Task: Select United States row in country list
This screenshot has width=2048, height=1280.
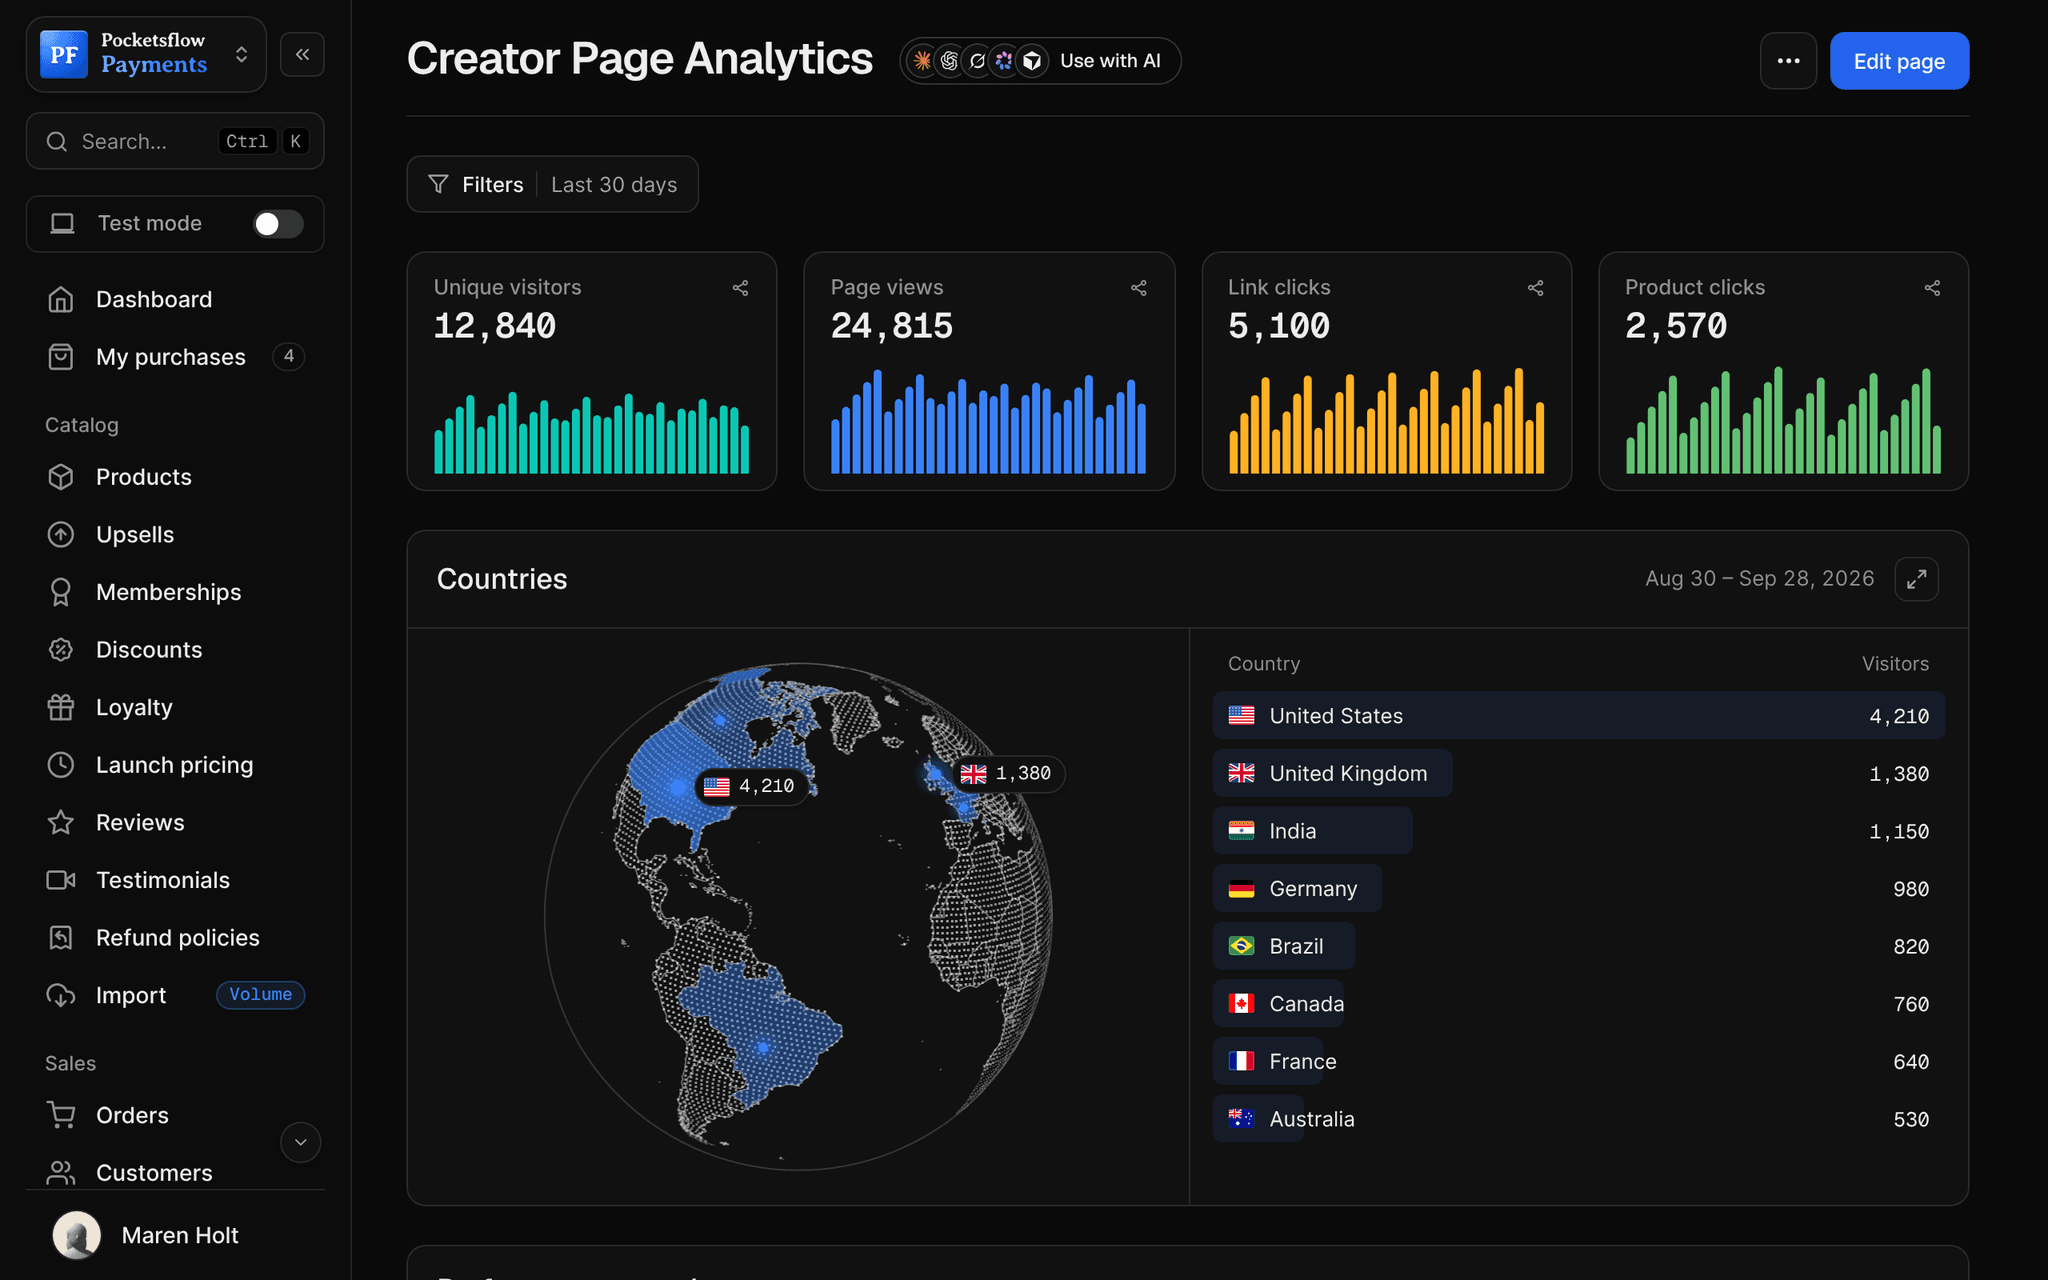Action: tap(1579, 716)
